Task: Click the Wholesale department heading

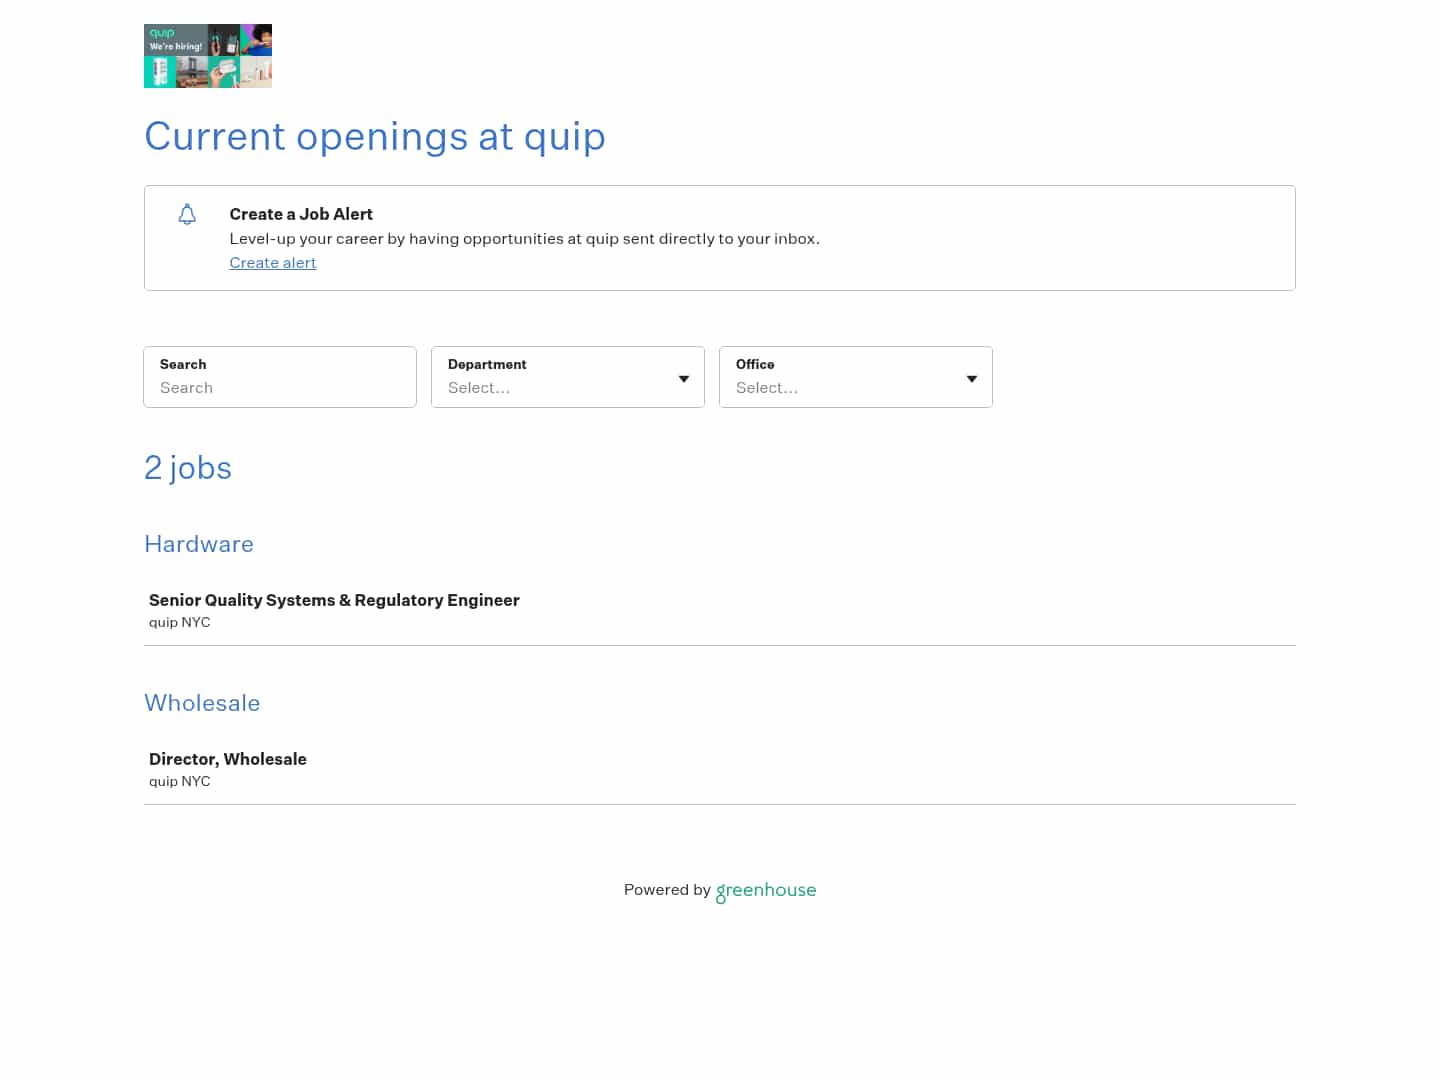Action: coord(202,703)
